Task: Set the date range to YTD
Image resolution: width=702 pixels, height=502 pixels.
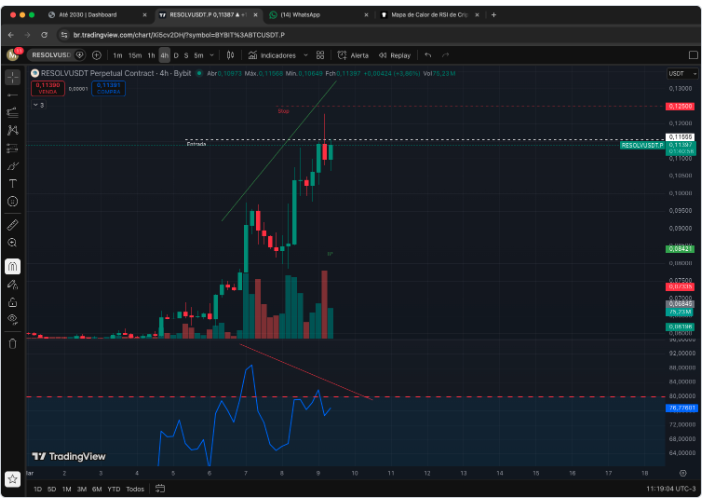Action: [x=113, y=489]
